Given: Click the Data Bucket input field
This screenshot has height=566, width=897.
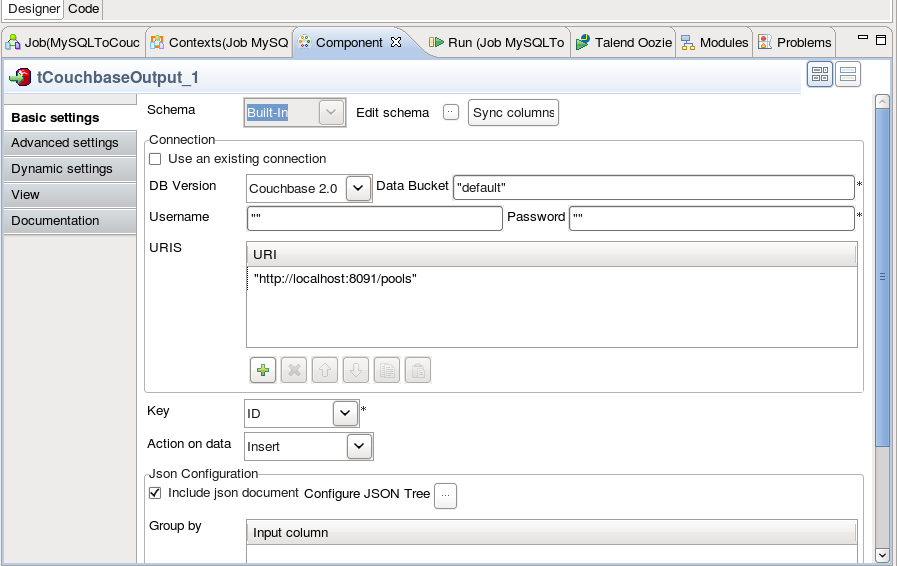Looking at the screenshot, I should click(x=653, y=188).
